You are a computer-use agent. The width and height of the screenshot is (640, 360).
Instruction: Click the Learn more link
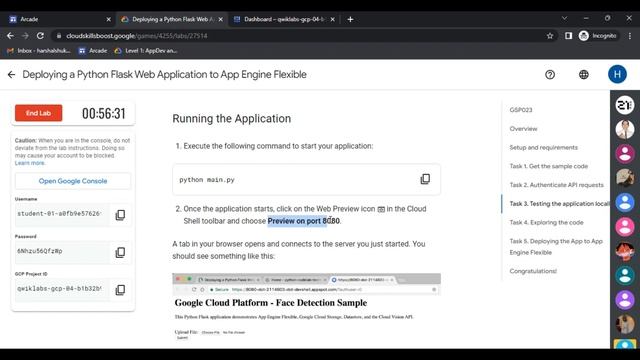coord(29,163)
